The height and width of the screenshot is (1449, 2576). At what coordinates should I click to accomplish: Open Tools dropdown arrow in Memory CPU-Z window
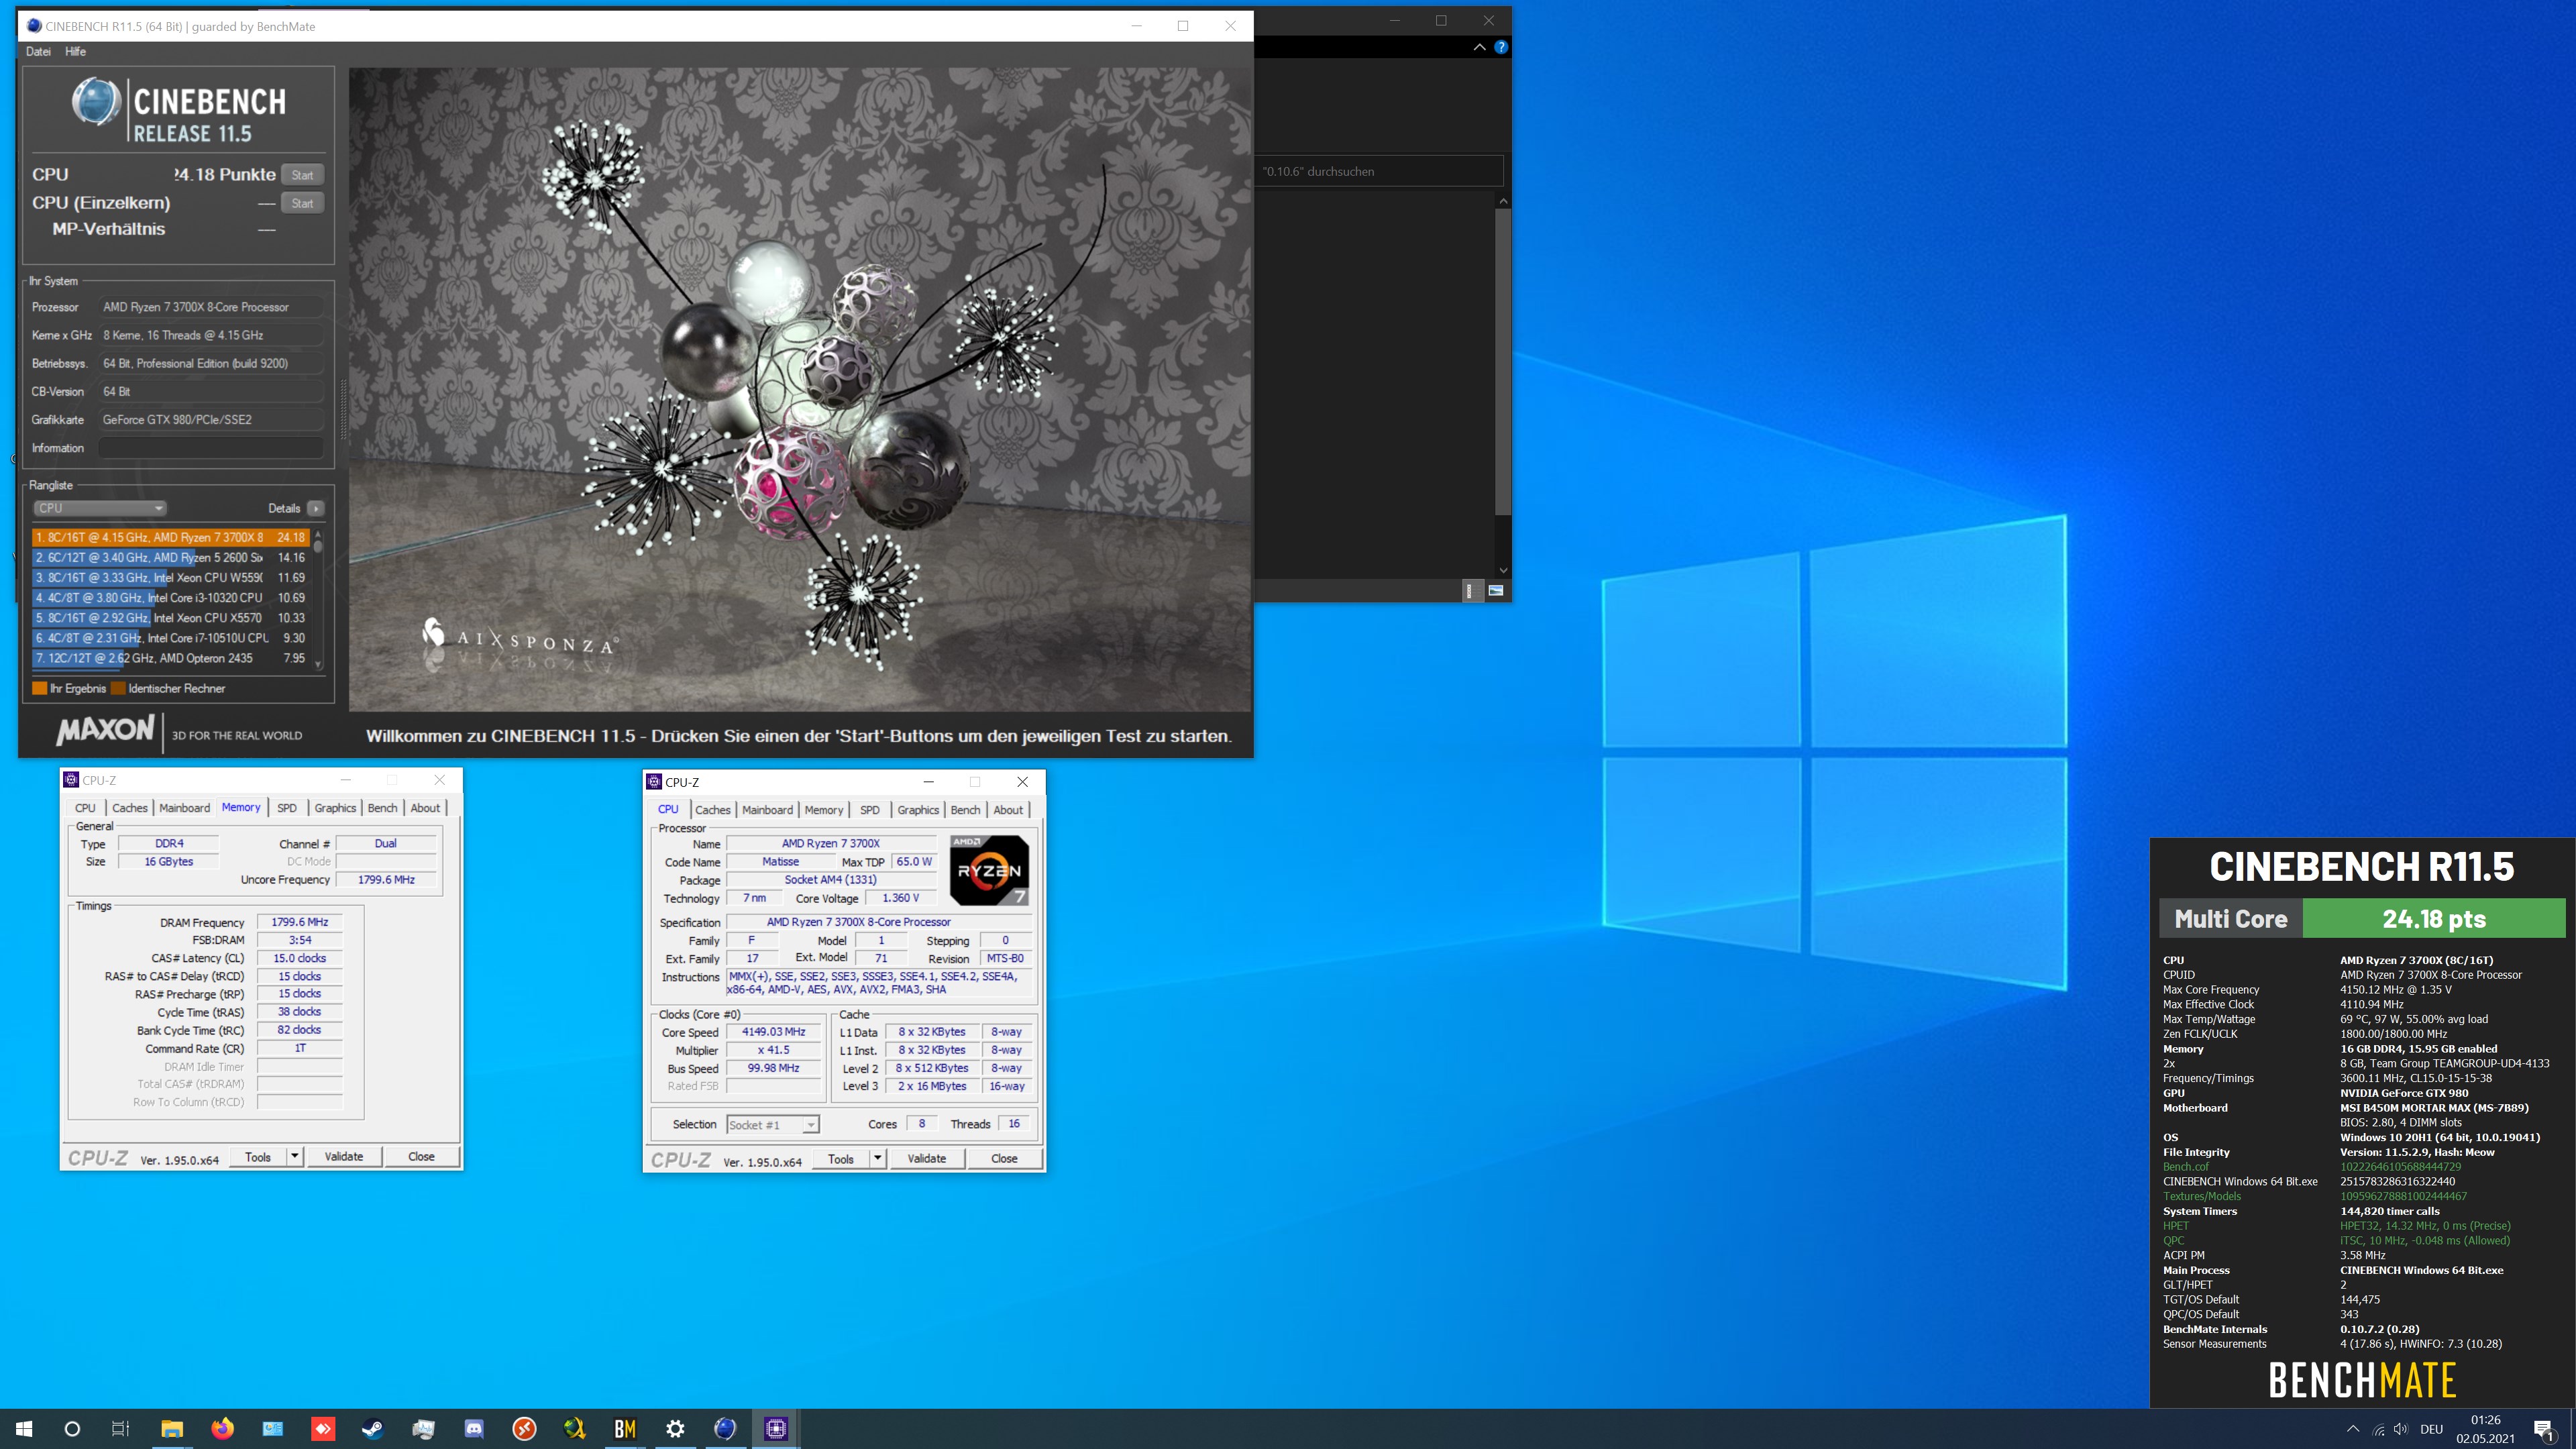click(294, 1157)
